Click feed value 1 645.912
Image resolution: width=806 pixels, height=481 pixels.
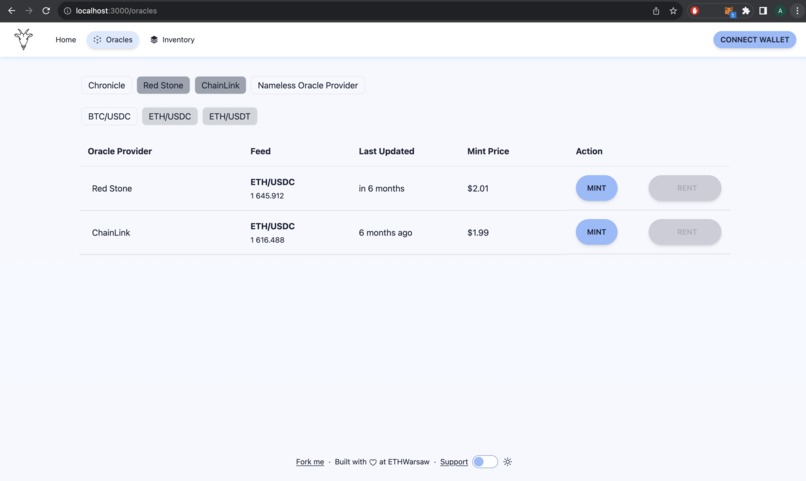click(x=267, y=196)
